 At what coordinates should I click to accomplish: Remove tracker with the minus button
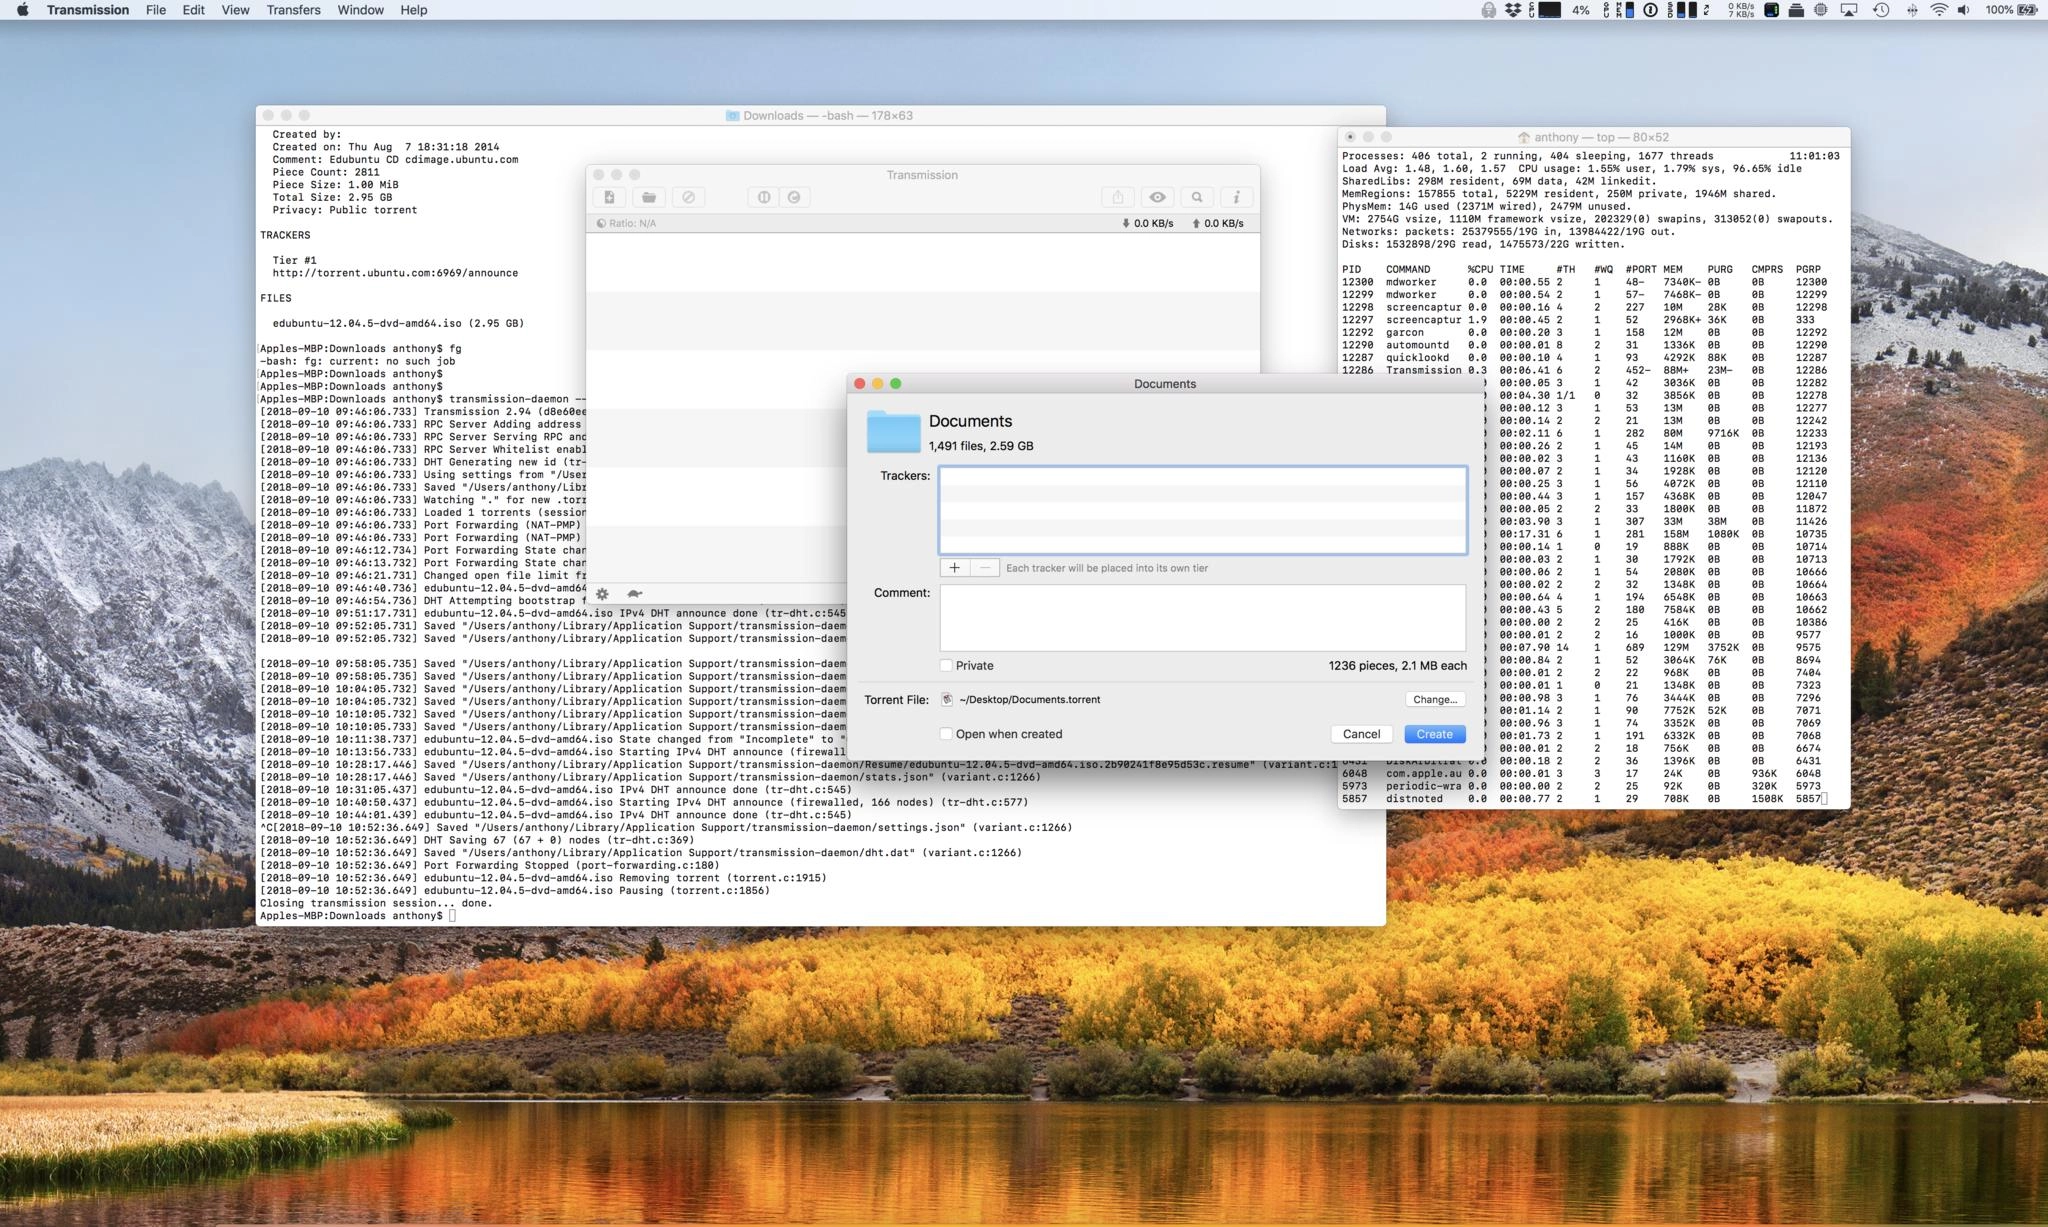point(984,568)
